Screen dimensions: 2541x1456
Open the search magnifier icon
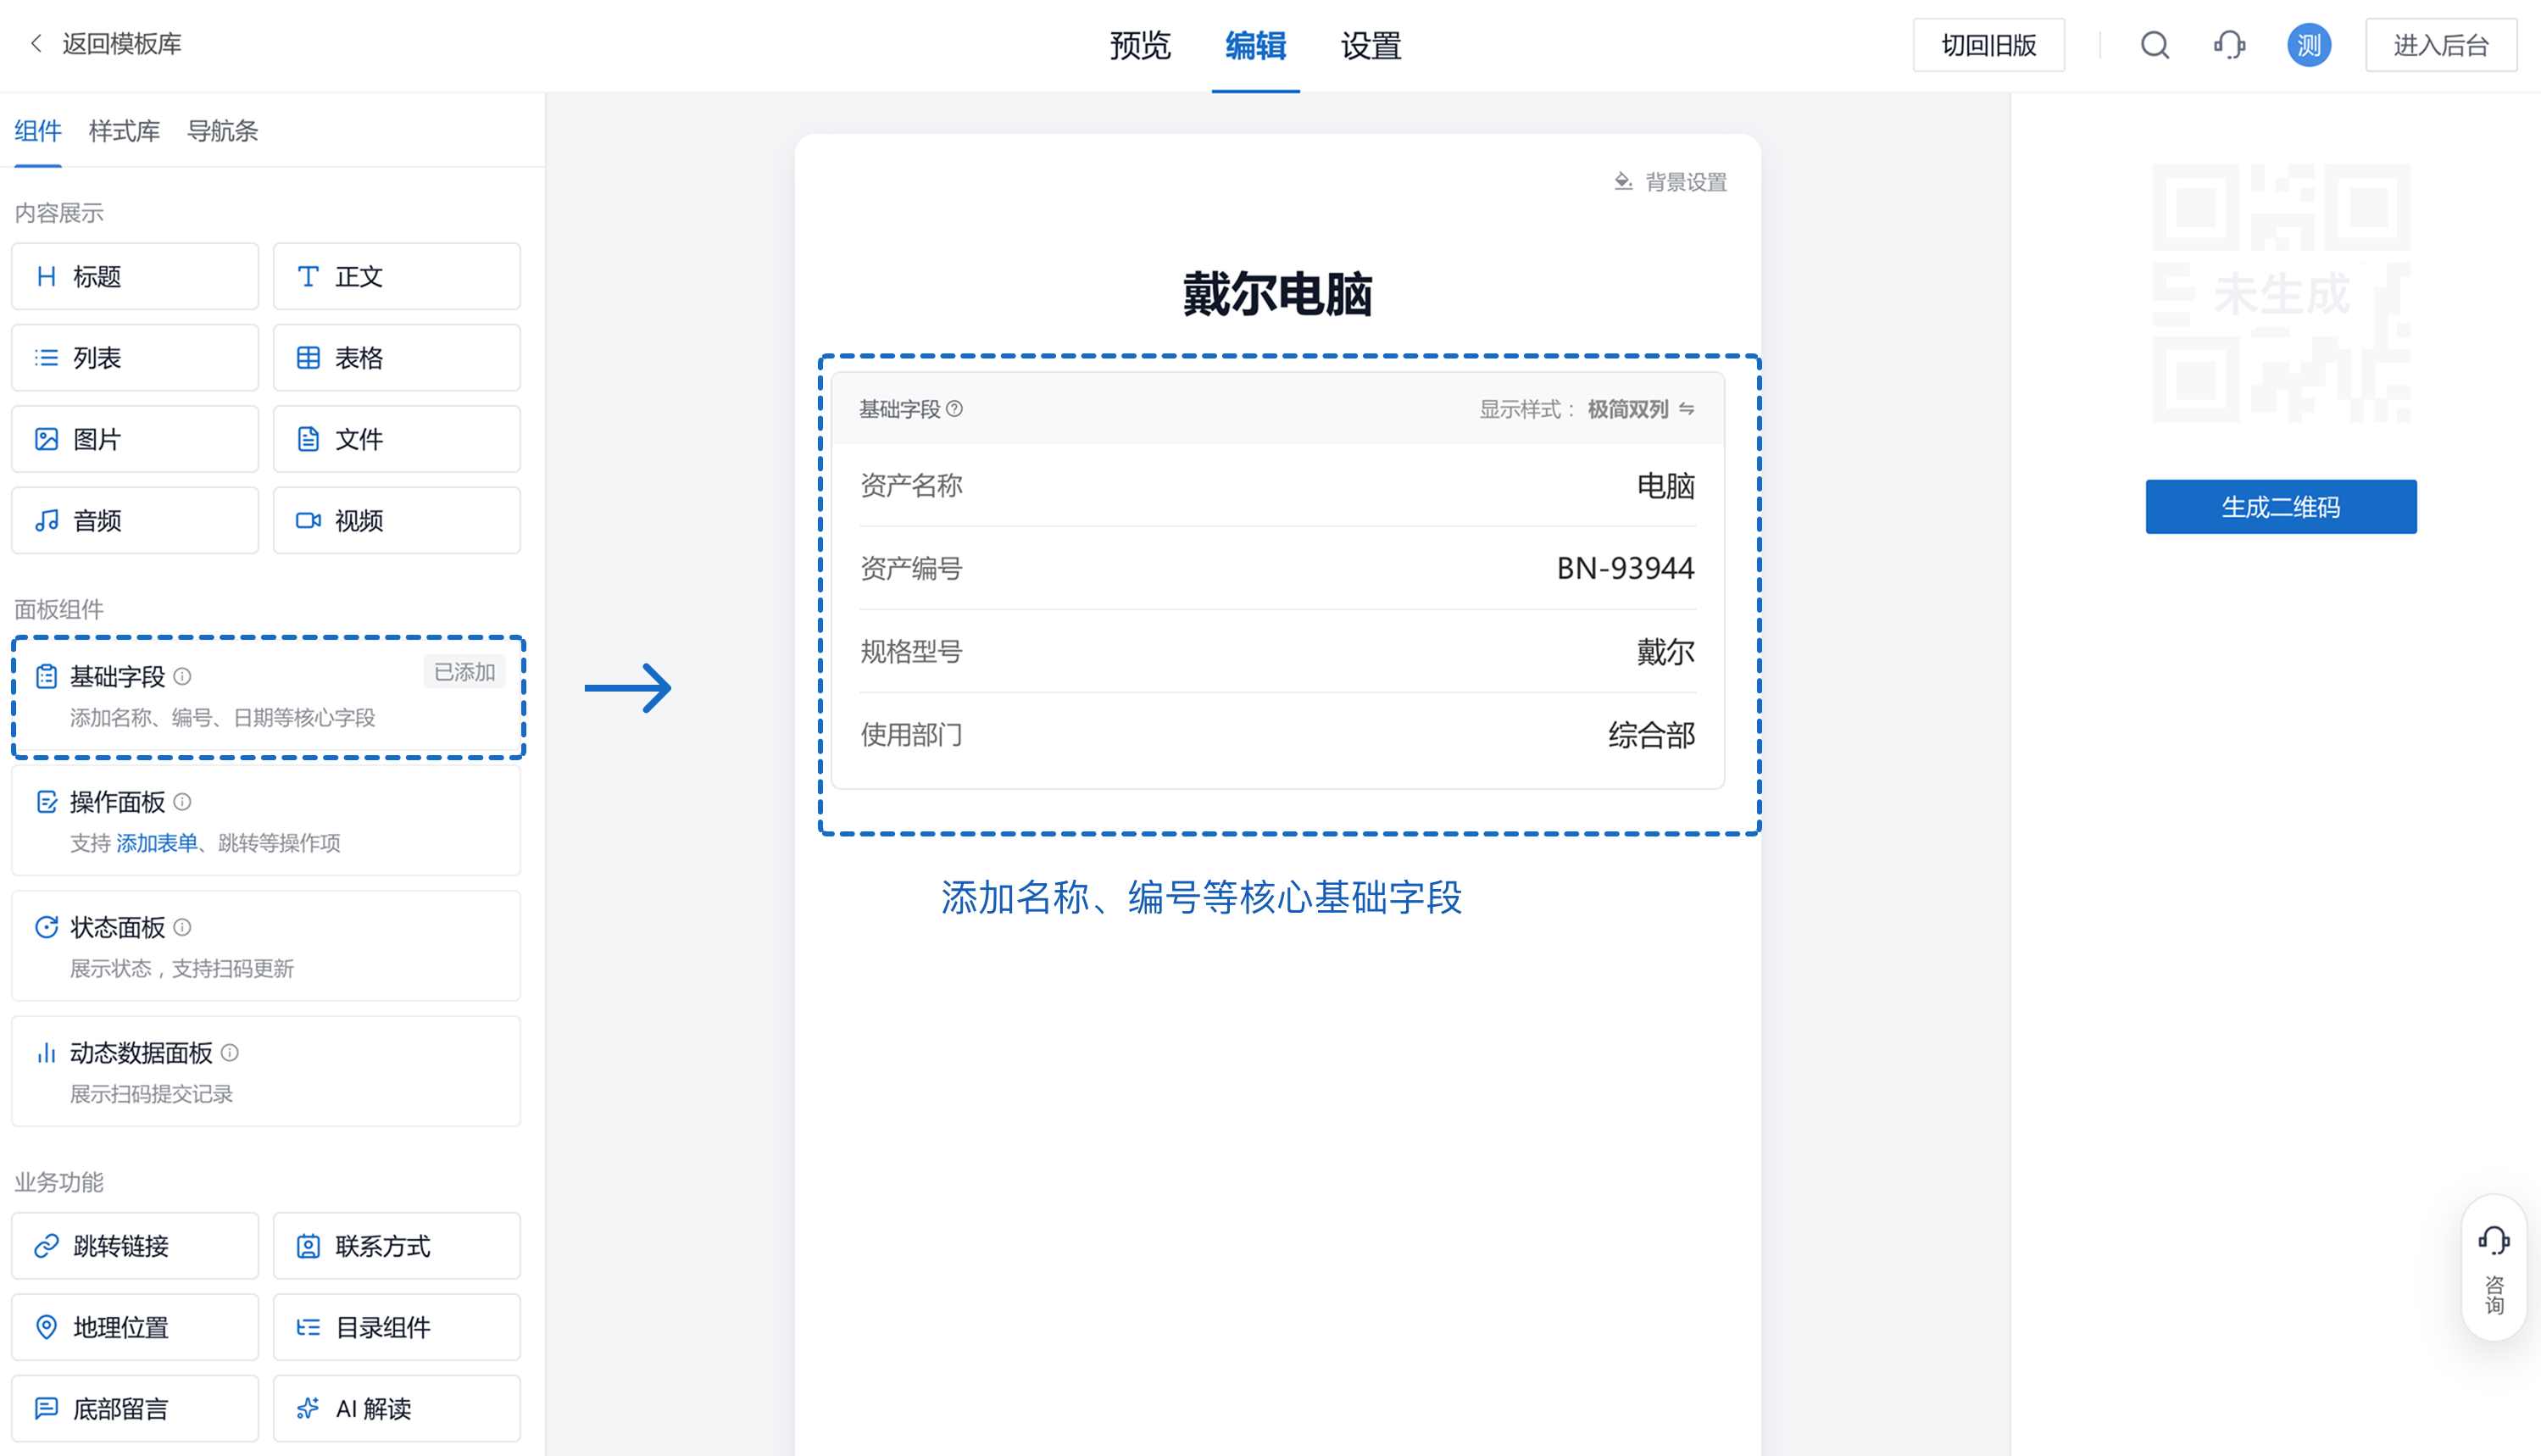[x=2155, y=45]
